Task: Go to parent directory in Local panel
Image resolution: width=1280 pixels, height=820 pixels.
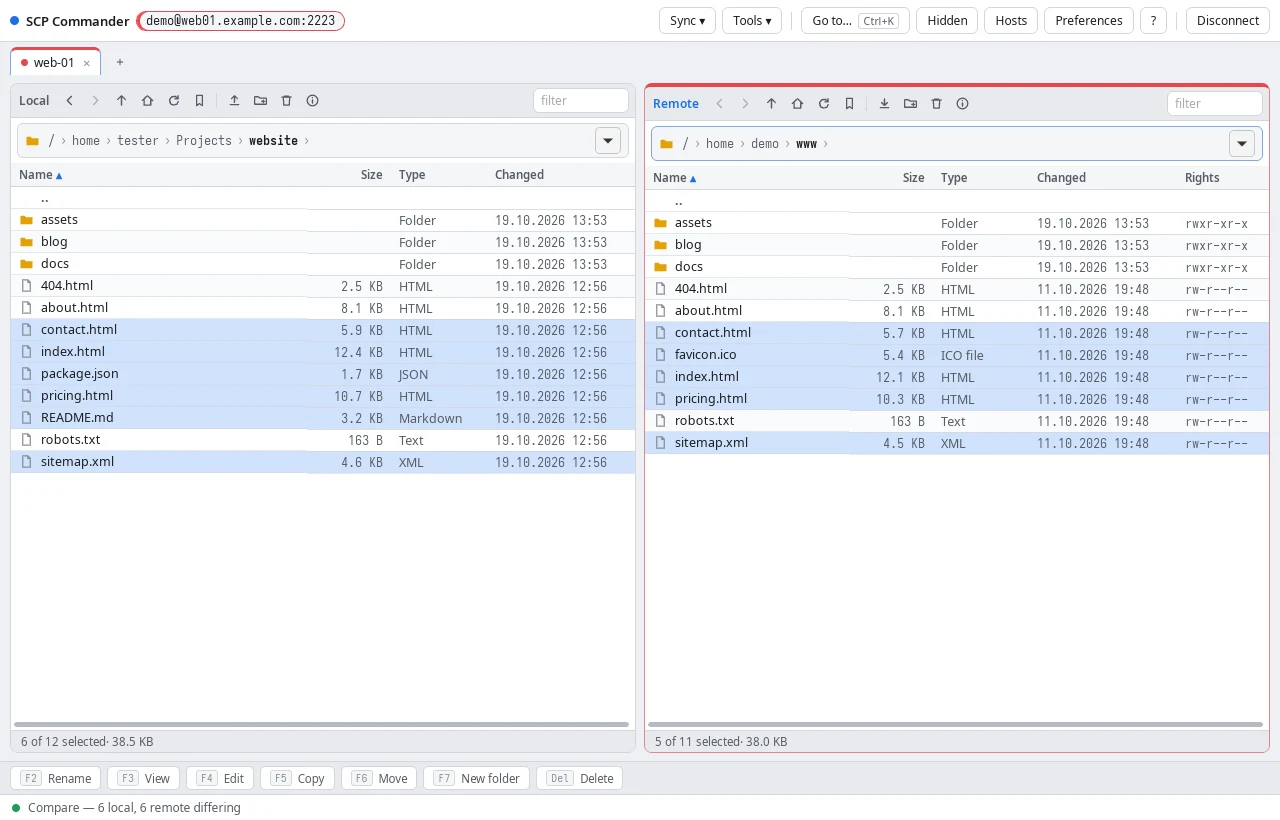Action: point(122,100)
